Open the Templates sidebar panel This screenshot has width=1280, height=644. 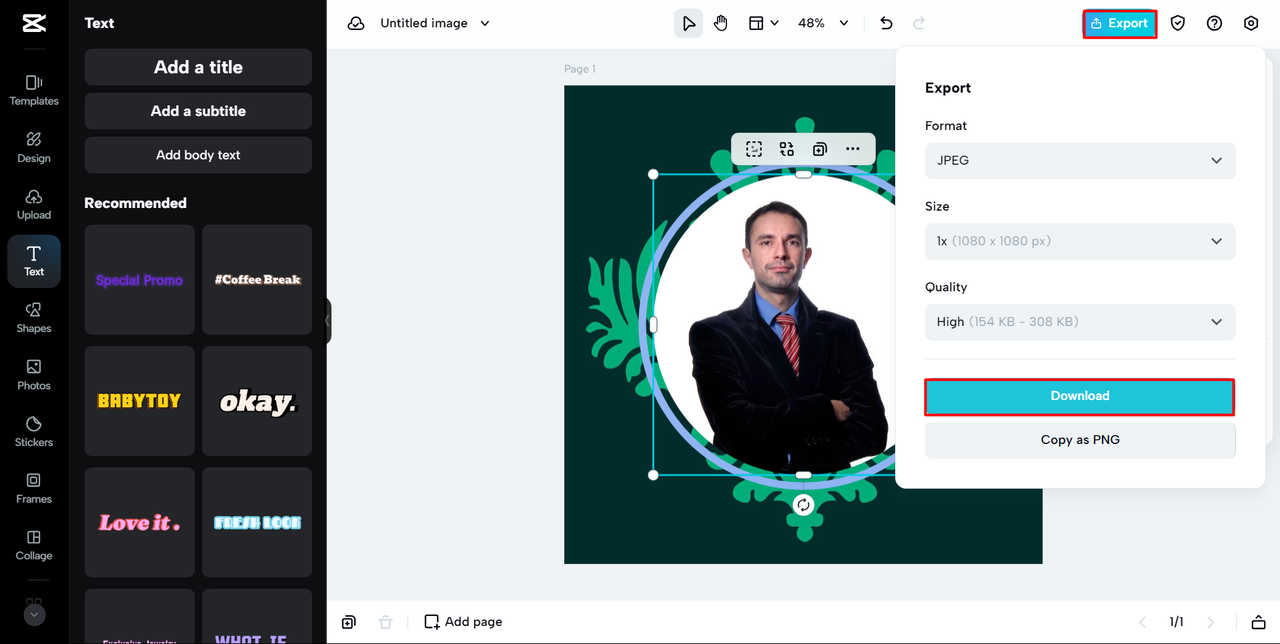34,89
